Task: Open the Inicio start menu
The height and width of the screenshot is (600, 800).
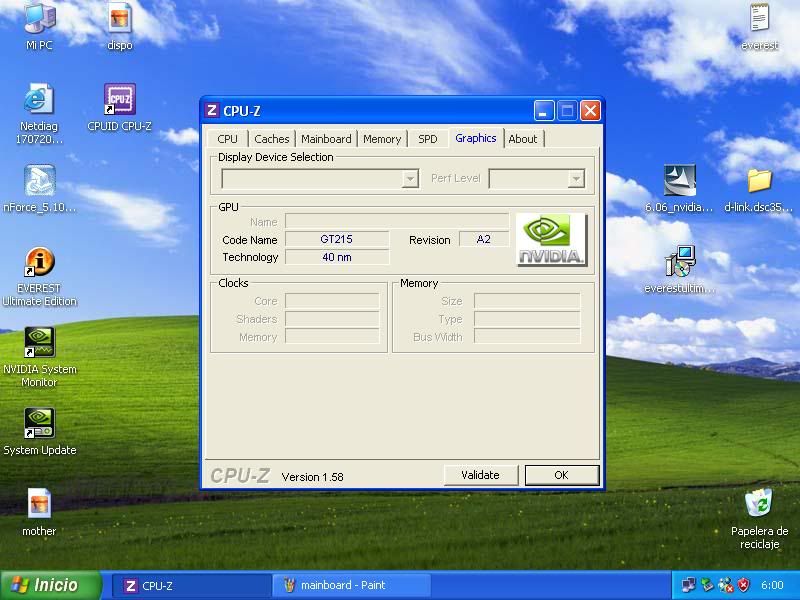Action: click(51, 585)
